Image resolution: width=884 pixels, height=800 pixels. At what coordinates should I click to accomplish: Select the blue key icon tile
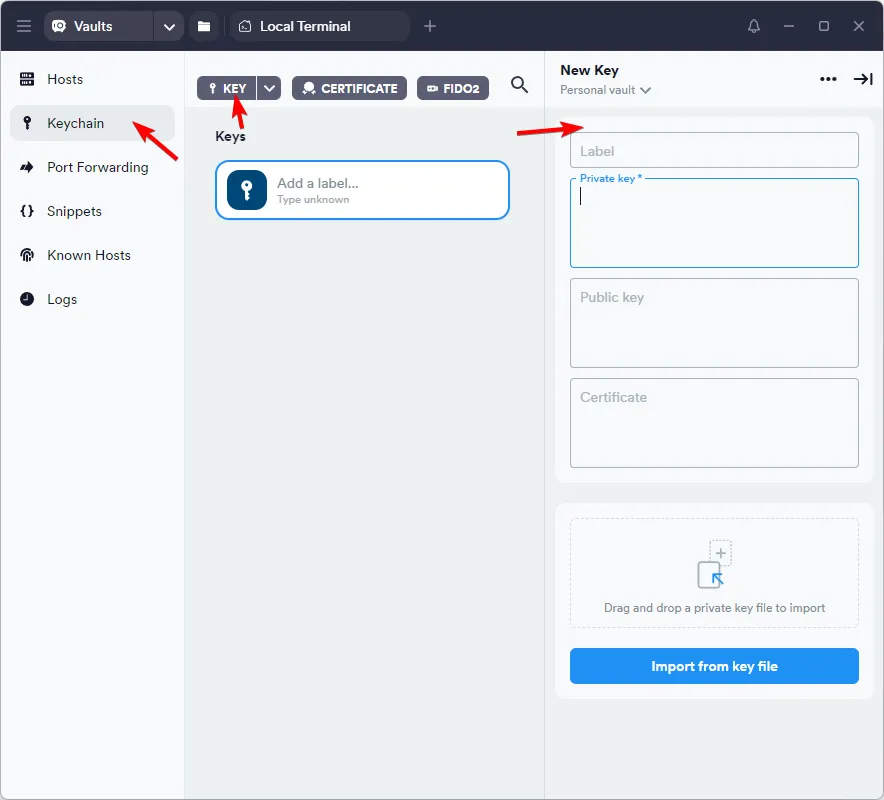point(246,190)
